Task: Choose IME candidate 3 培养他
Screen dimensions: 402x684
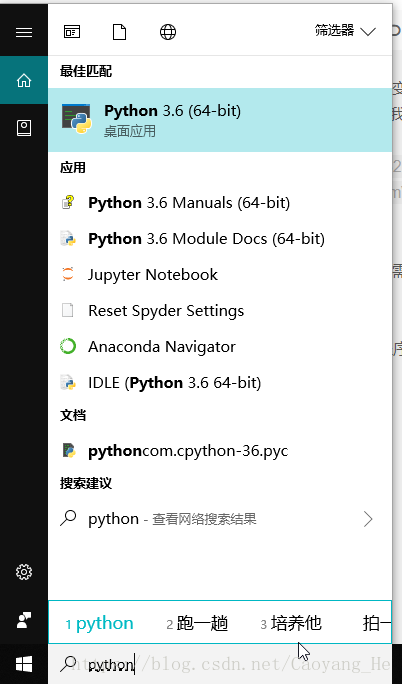Action: coord(291,623)
